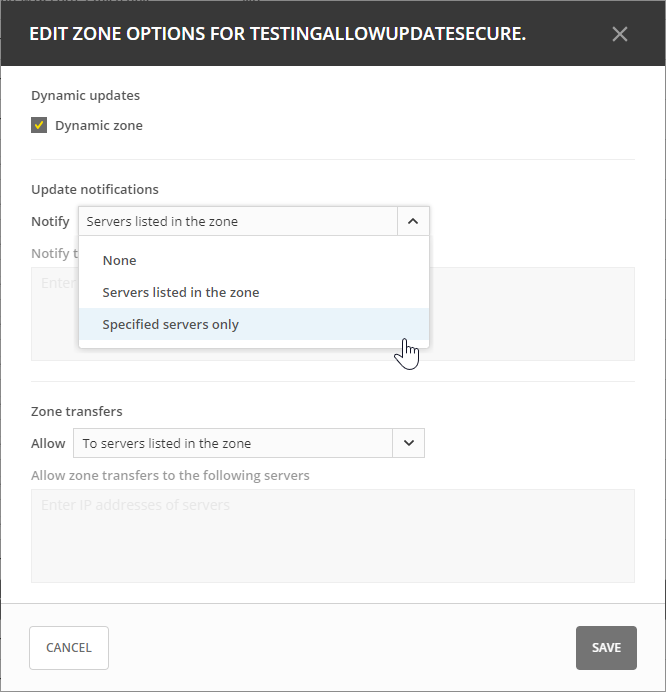Save the zone options

(x=606, y=648)
